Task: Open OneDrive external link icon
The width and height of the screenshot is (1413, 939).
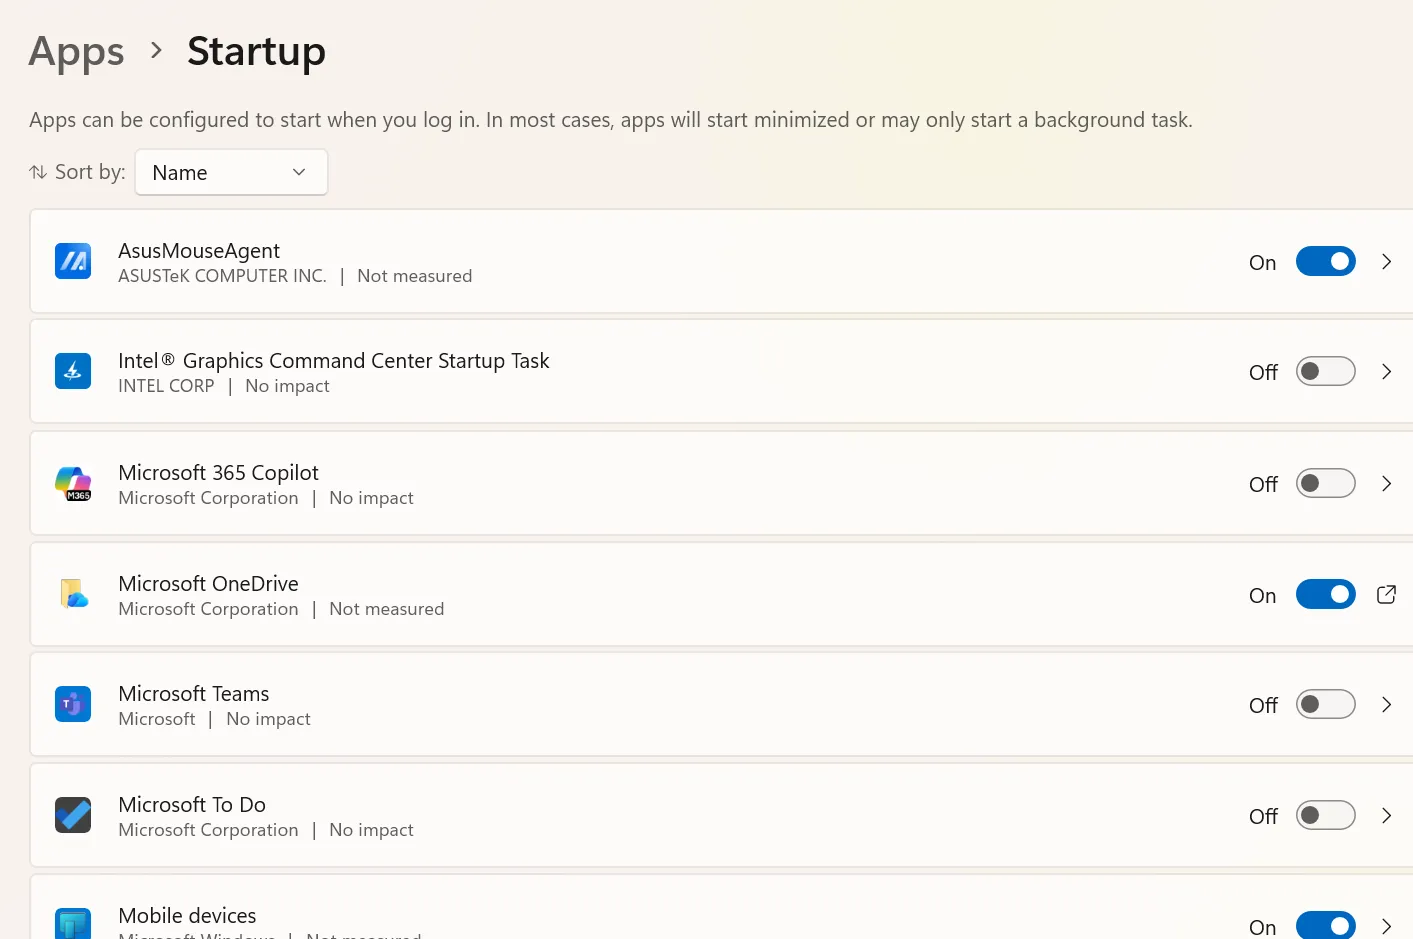Action: pos(1386,594)
